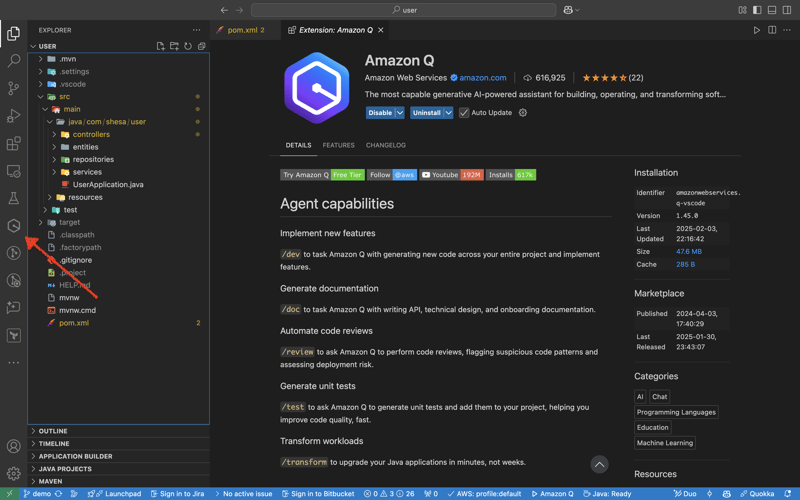
Task: Expand the JAVA PROJECTS section
Action: tap(65, 468)
